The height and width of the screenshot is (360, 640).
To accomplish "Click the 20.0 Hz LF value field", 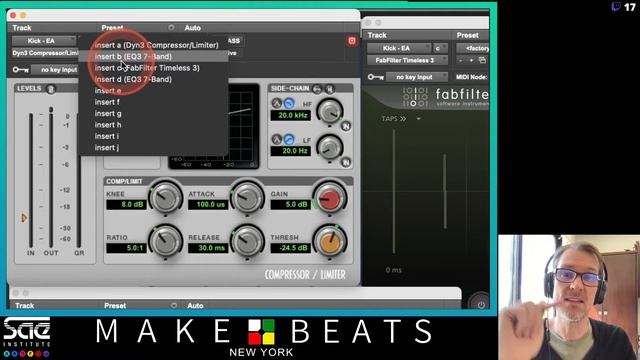I will click(x=291, y=151).
